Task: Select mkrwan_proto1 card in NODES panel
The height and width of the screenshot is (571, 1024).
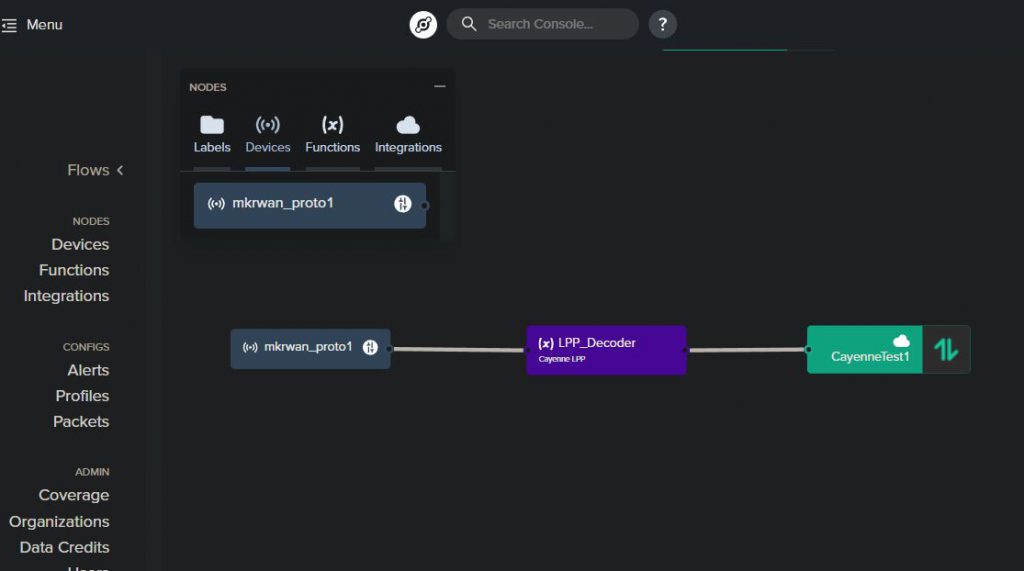Action: pyautogui.click(x=310, y=205)
